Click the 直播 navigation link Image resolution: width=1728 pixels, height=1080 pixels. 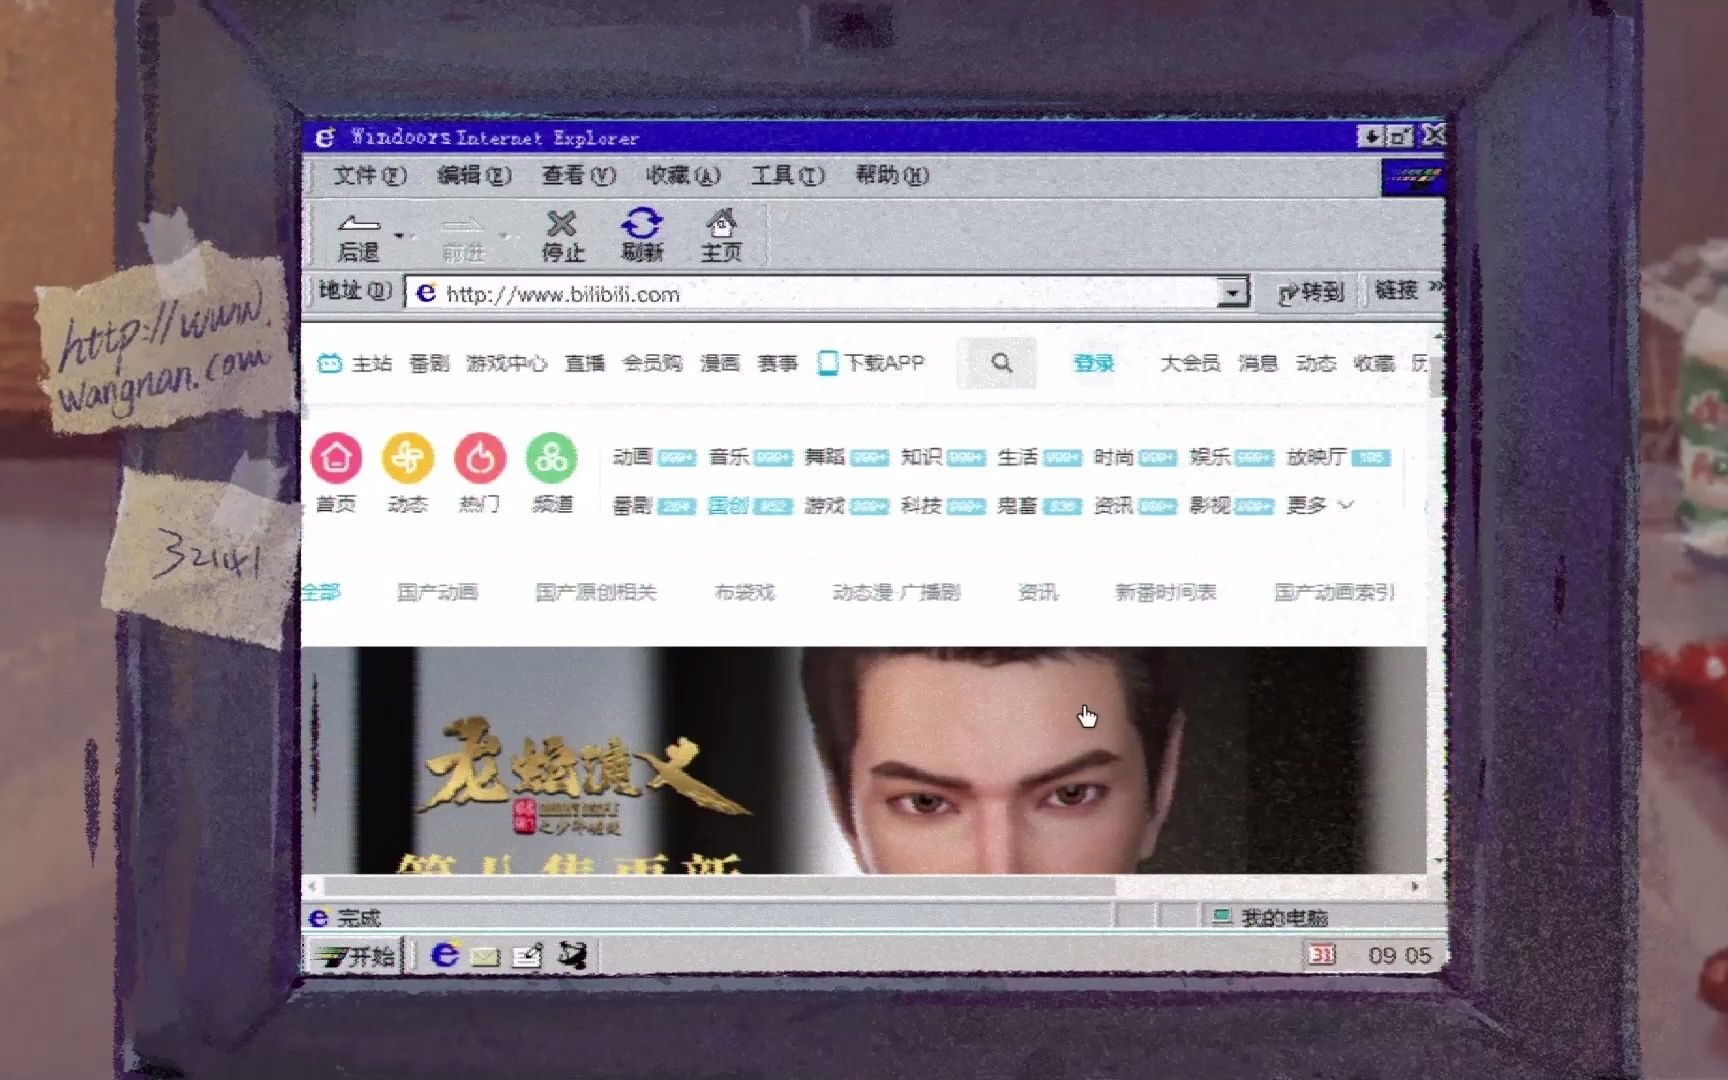pyautogui.click(x=585, y=363)
